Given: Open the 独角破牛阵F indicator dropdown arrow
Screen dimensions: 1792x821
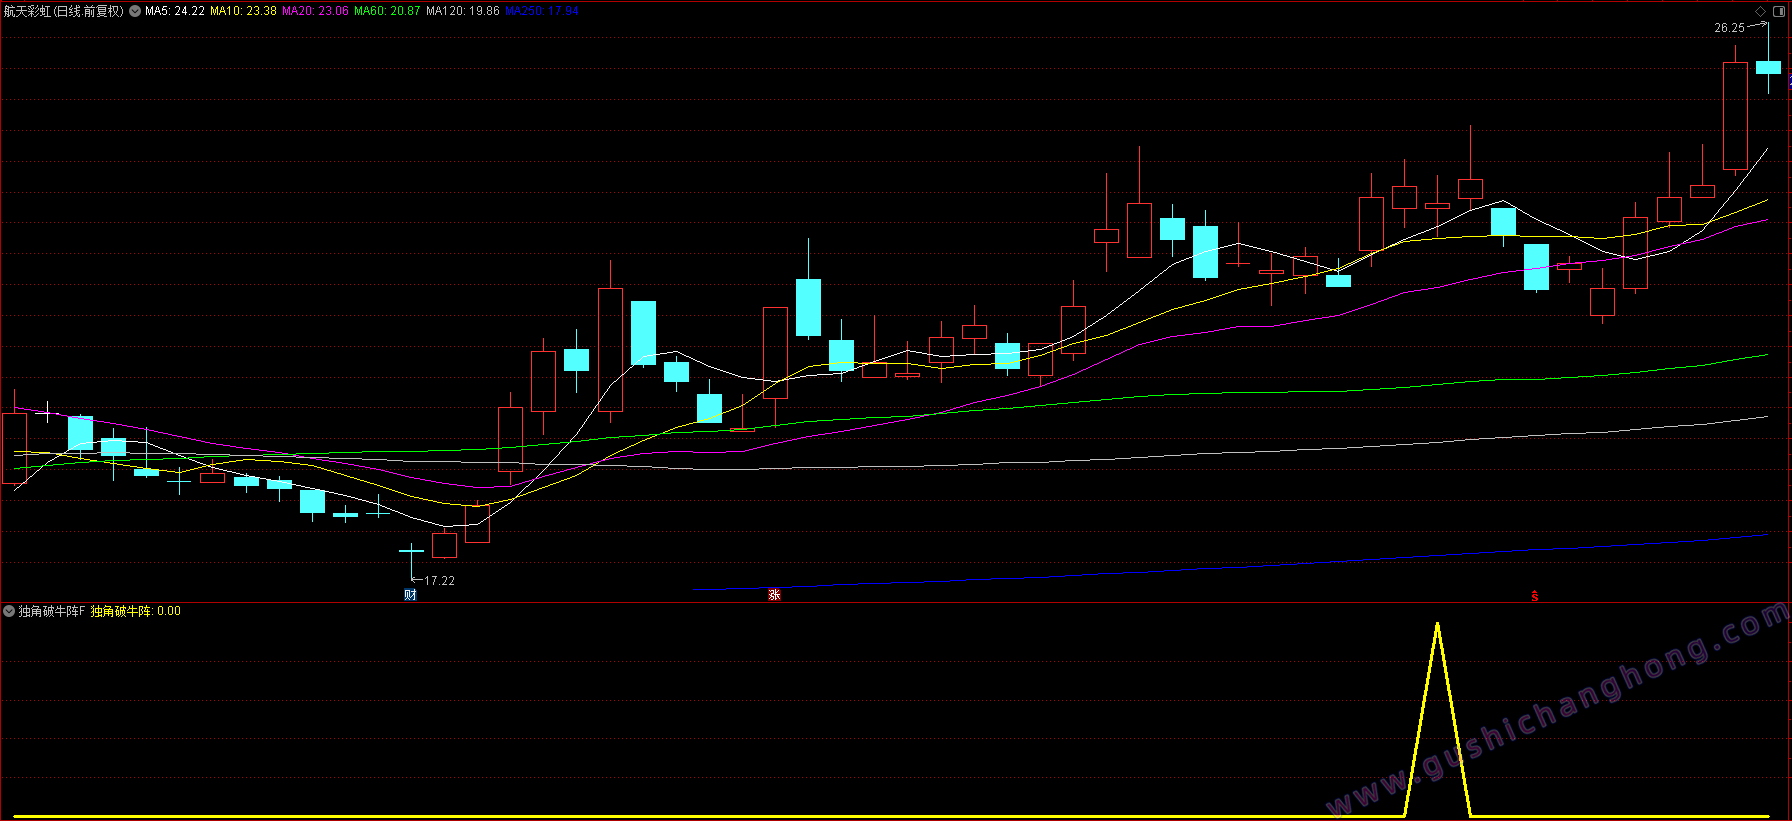Looking at the screenshot, I should [x=9, y=611].
